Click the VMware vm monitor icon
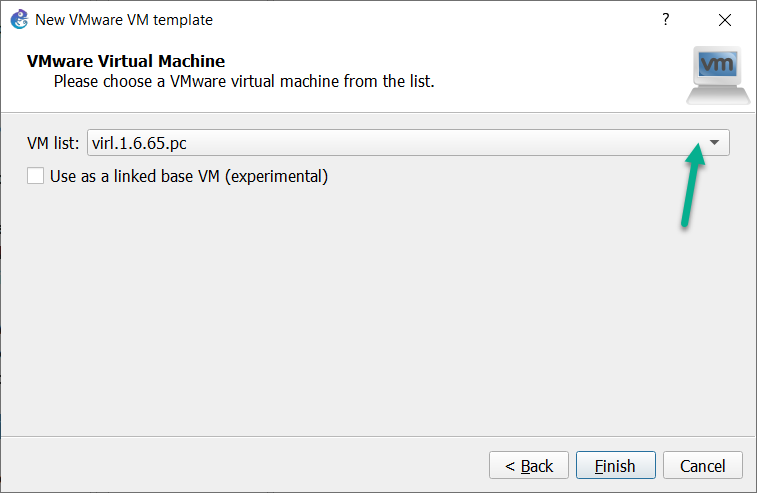 [718, 75]
